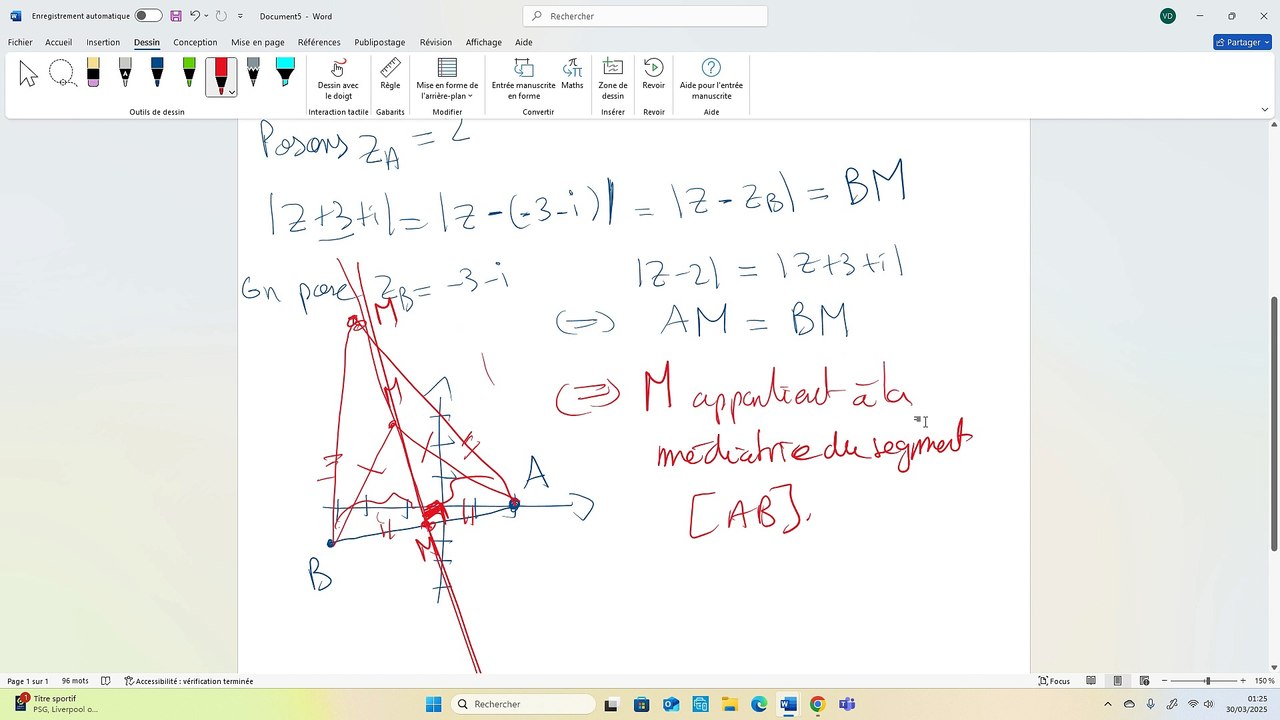Click the zoom slider handle
The image size is (1280, 720).
1207,681
